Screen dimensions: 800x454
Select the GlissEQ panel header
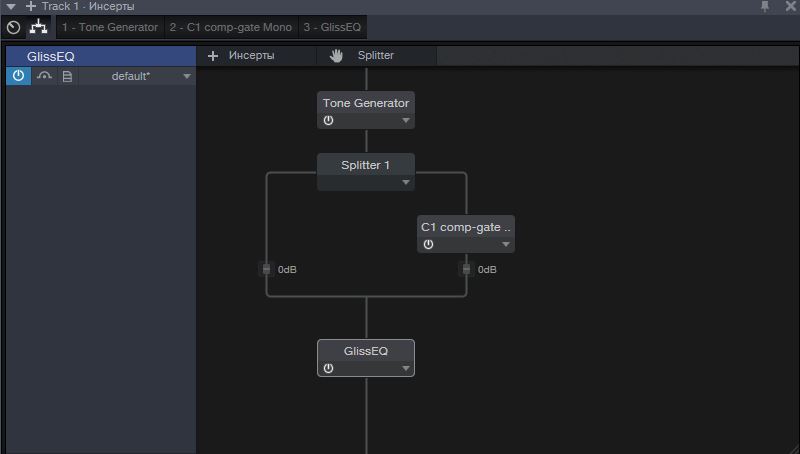101,57
